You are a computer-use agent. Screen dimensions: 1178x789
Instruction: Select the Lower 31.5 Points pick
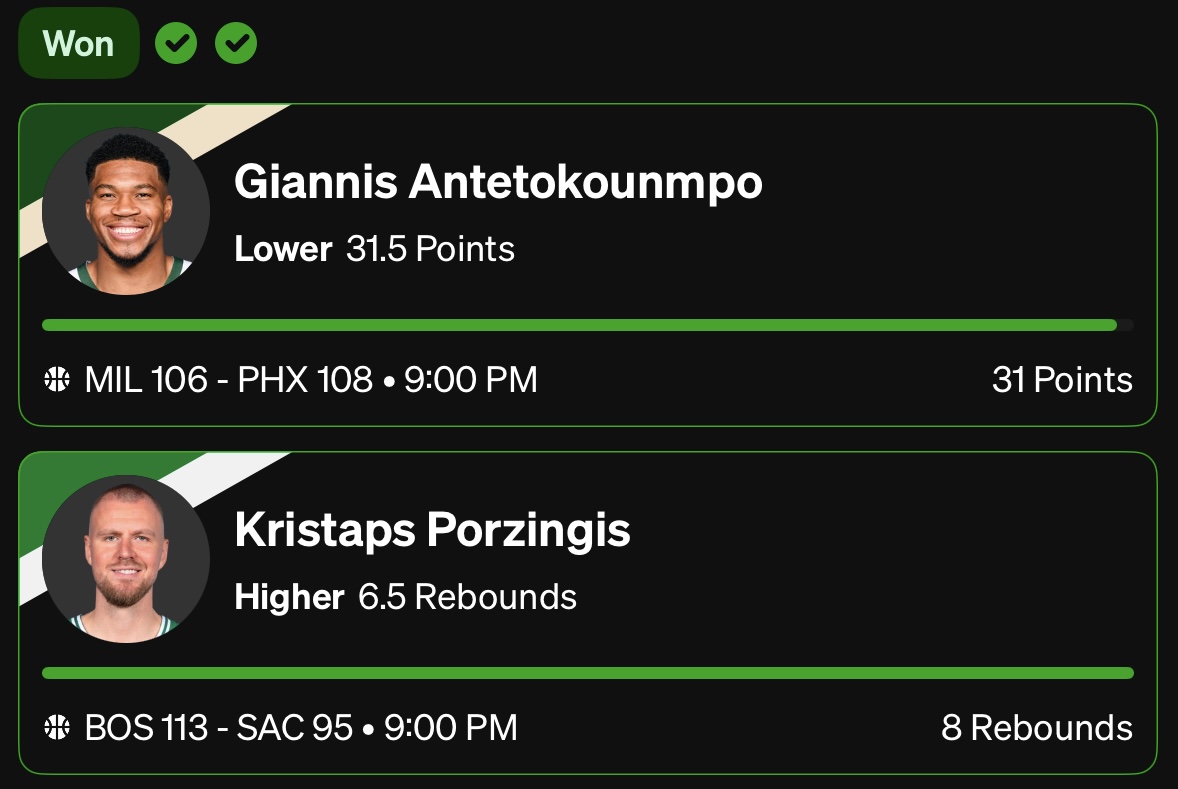pos(374,249)
